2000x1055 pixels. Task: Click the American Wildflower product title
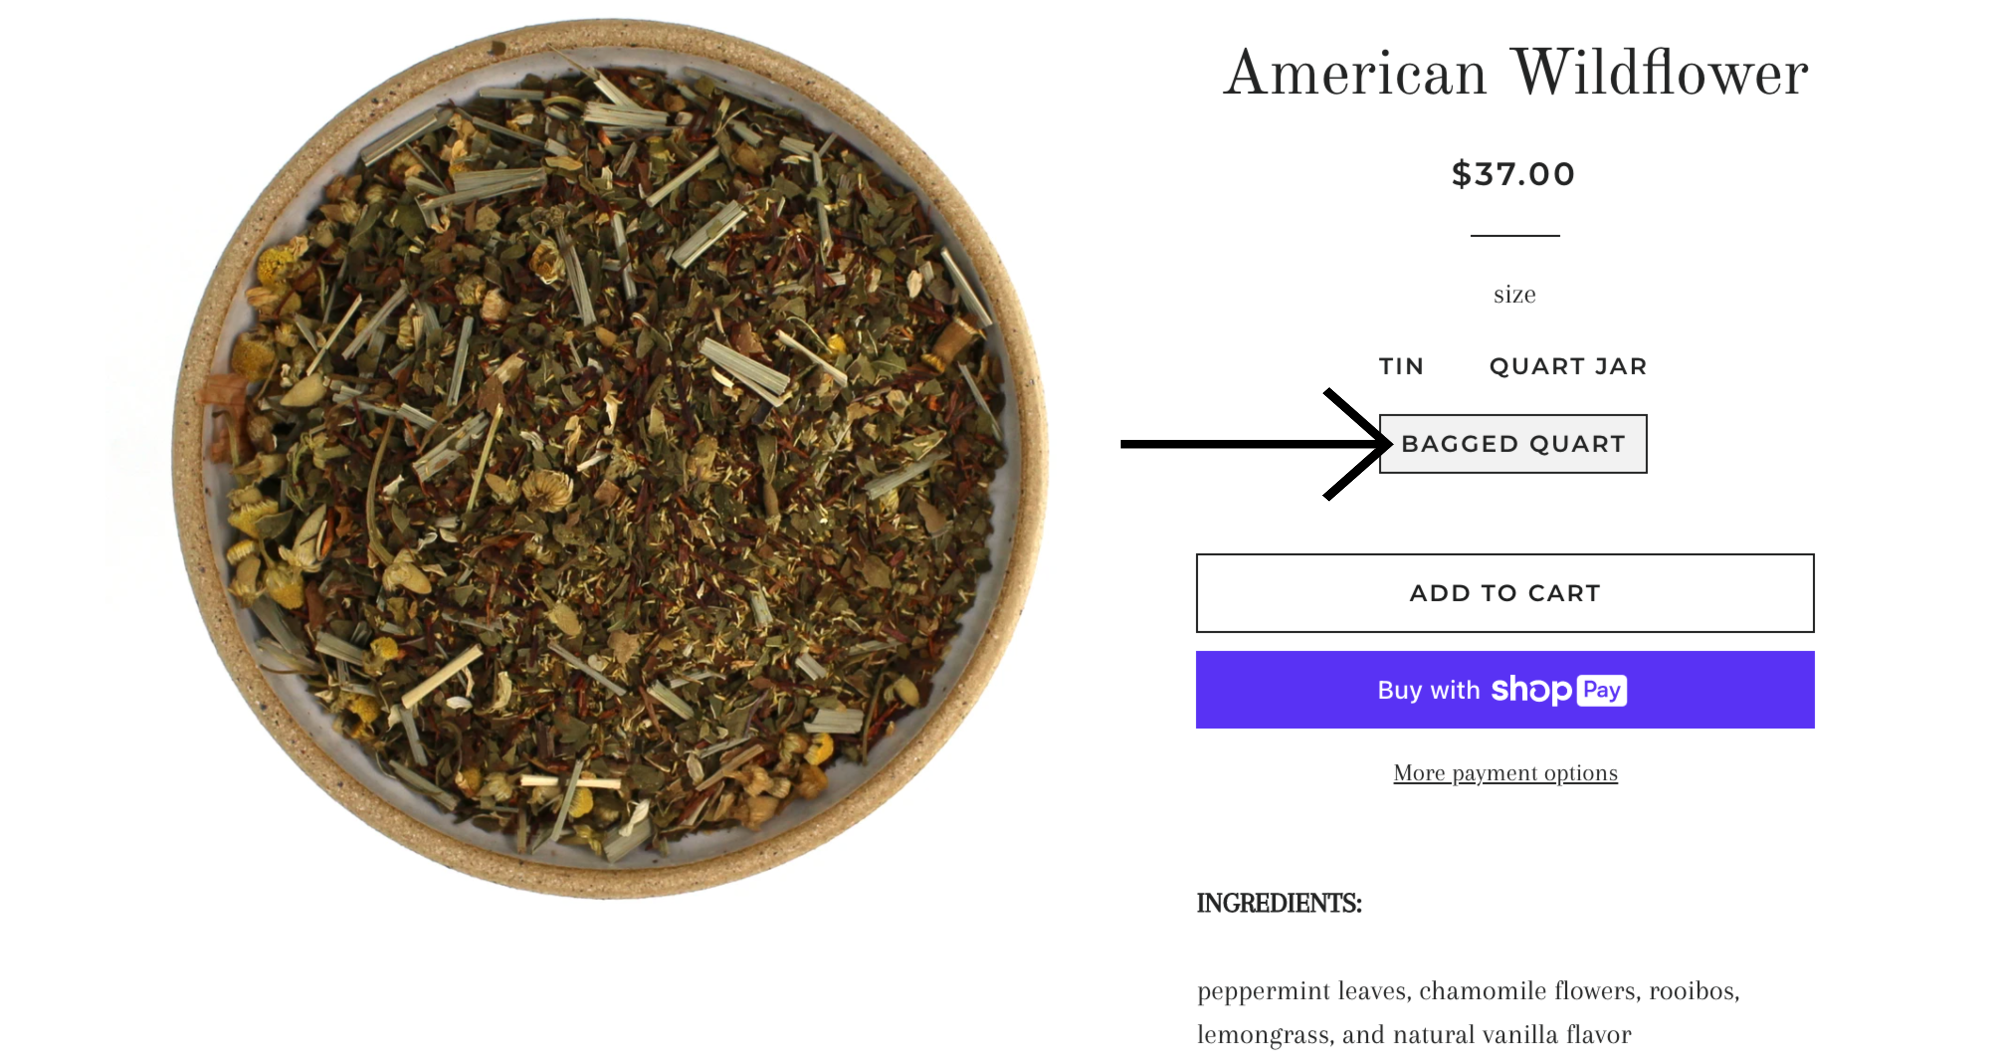(x=1515, y=73)
